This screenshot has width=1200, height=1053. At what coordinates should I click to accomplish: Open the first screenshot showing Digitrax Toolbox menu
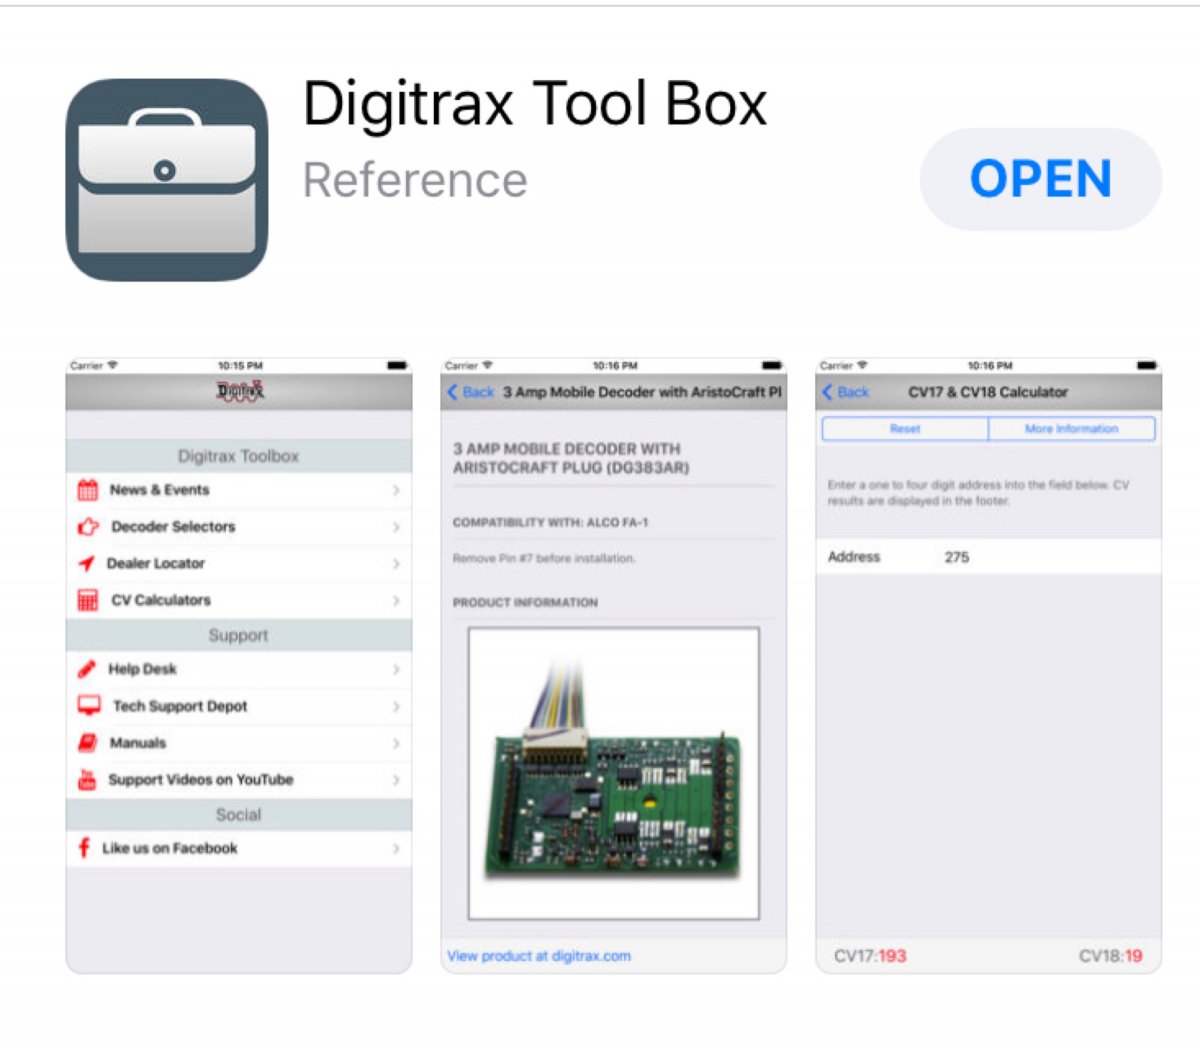(239, 666)
